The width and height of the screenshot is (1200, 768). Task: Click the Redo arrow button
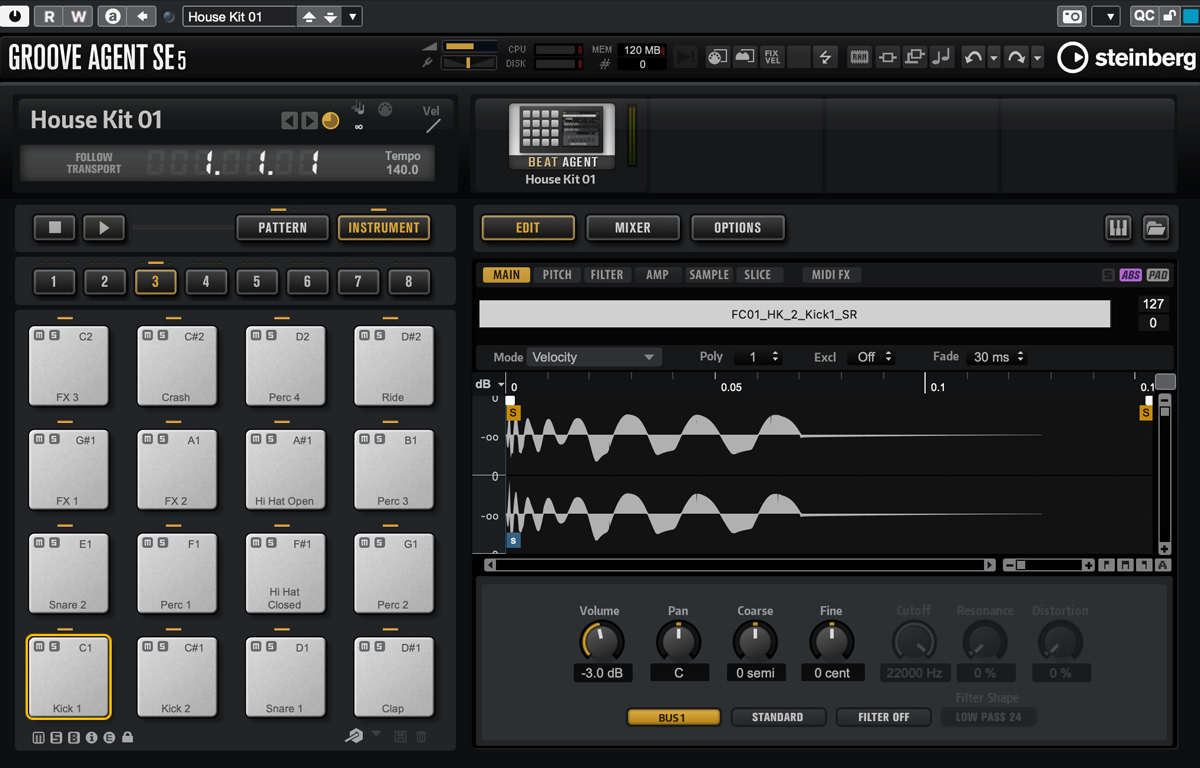tap(1016, 57)
